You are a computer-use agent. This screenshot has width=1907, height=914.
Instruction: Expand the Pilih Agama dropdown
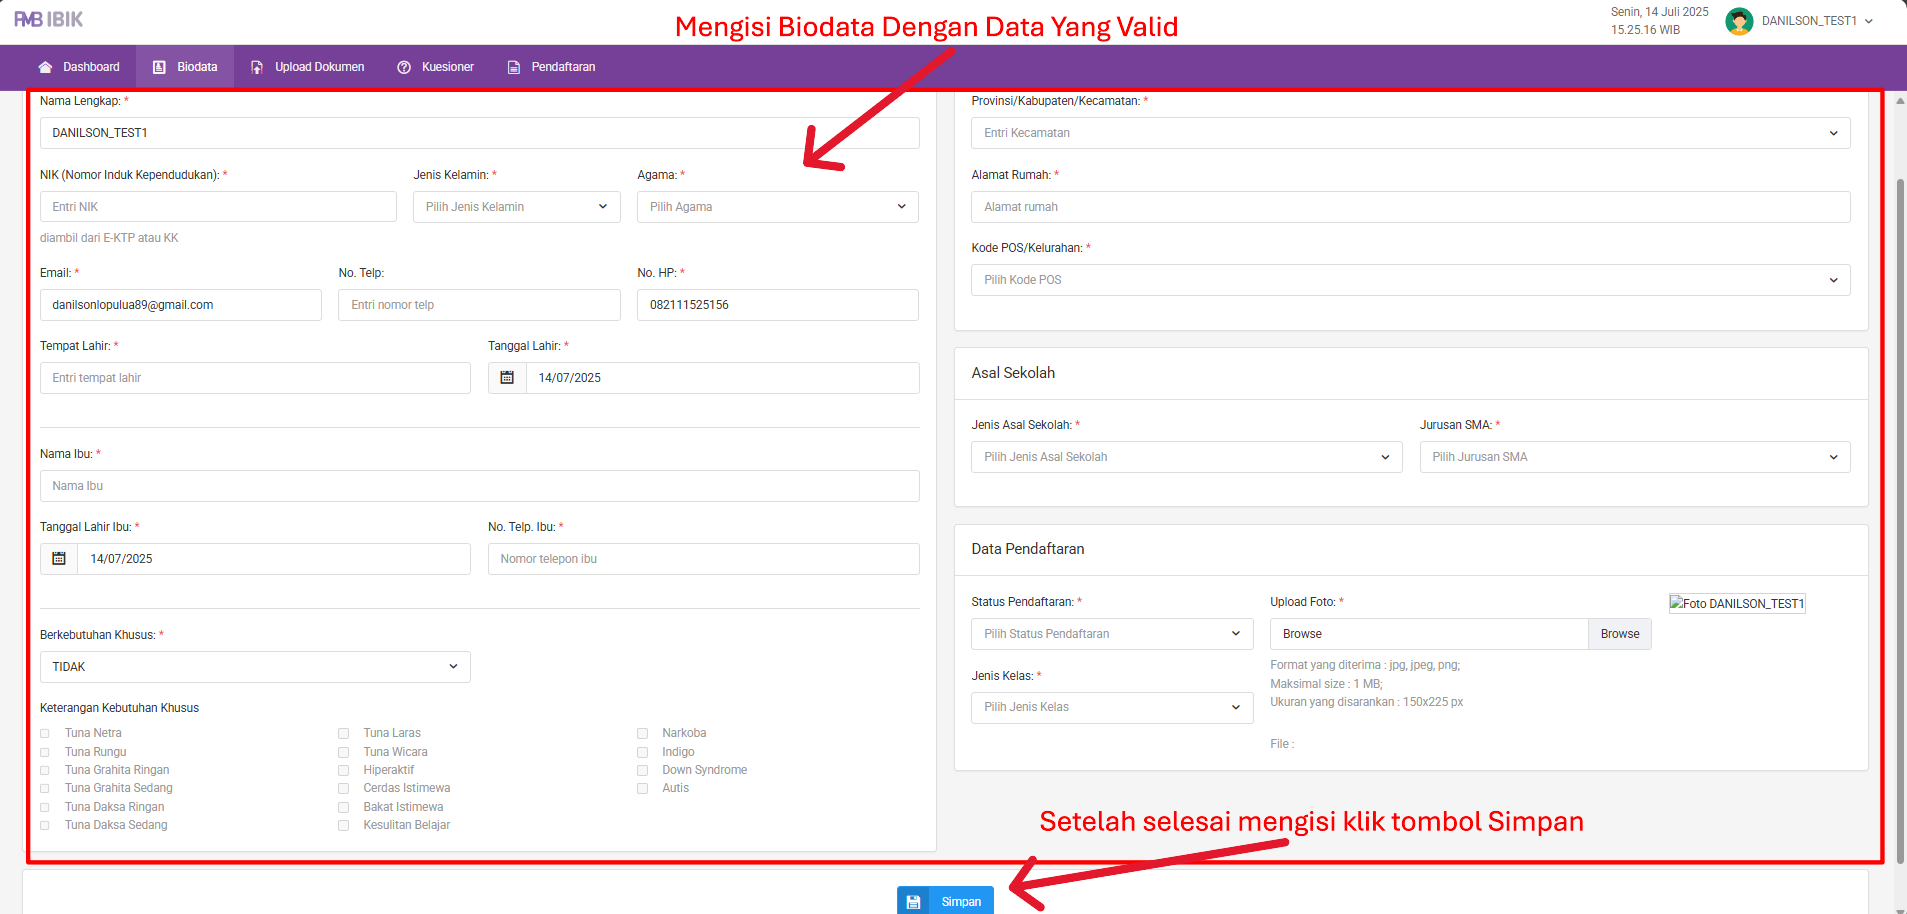pyautogui.click(x=777, y=207)
